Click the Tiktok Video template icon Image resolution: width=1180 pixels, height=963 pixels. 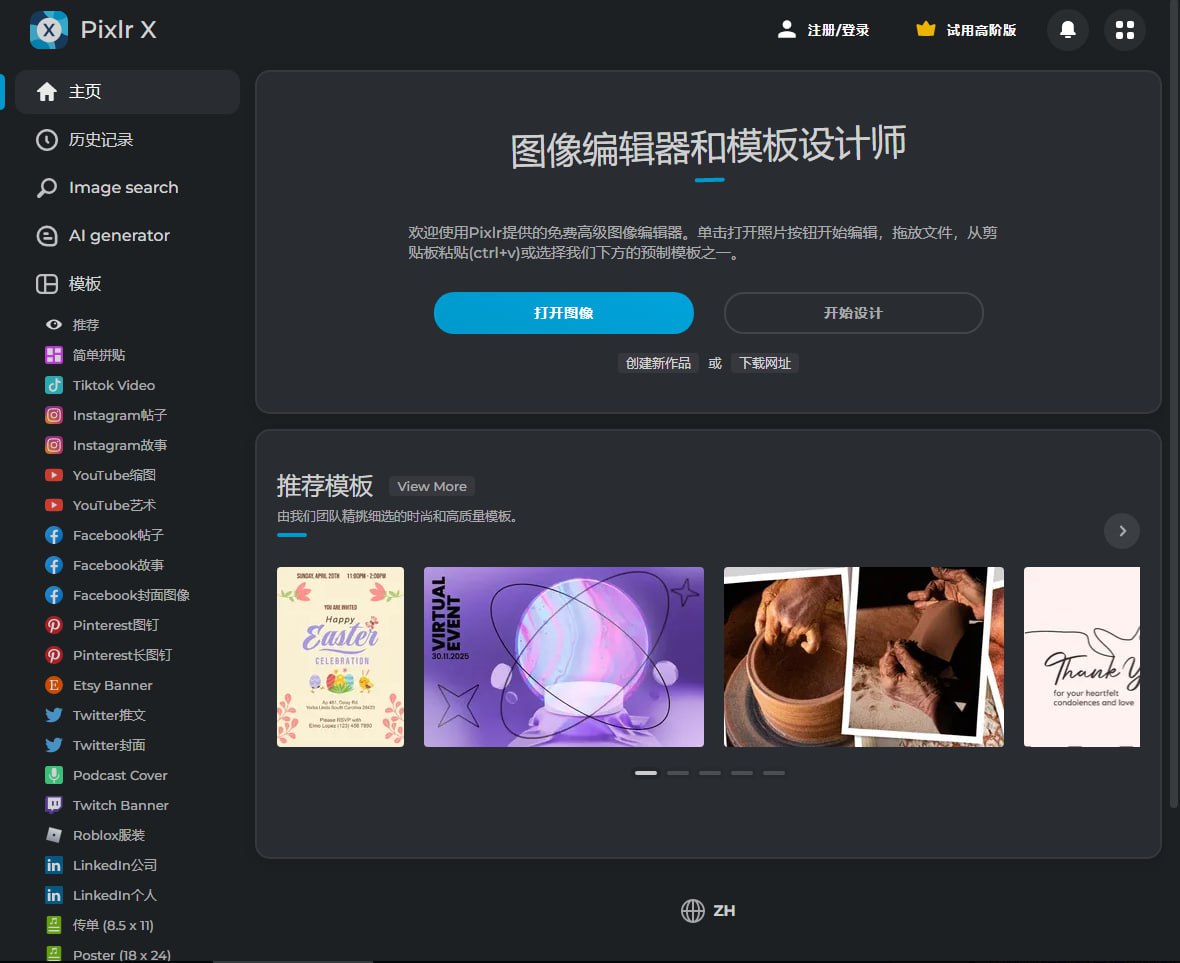54,385
